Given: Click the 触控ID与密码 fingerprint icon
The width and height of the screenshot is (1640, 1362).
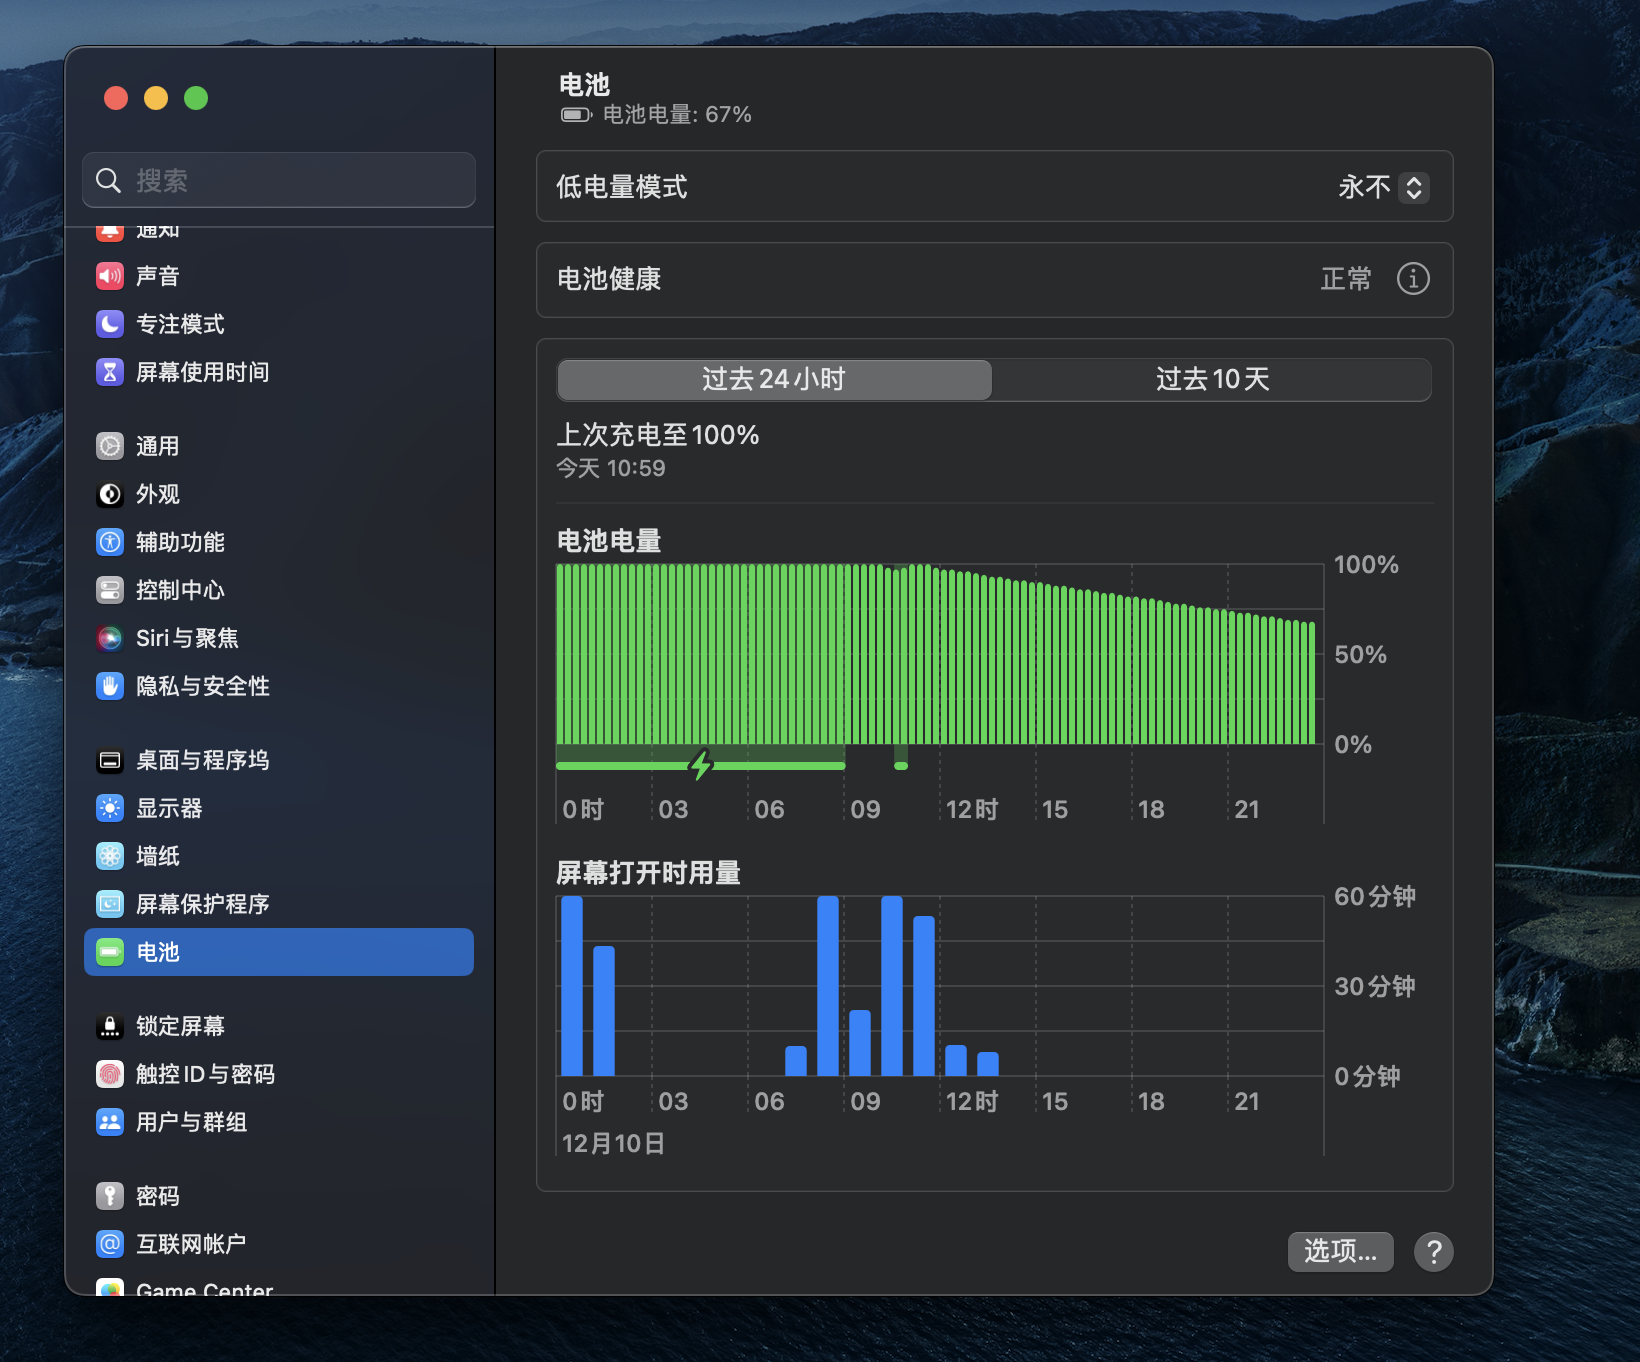Looking at the screenshot, I should 110,1074.
